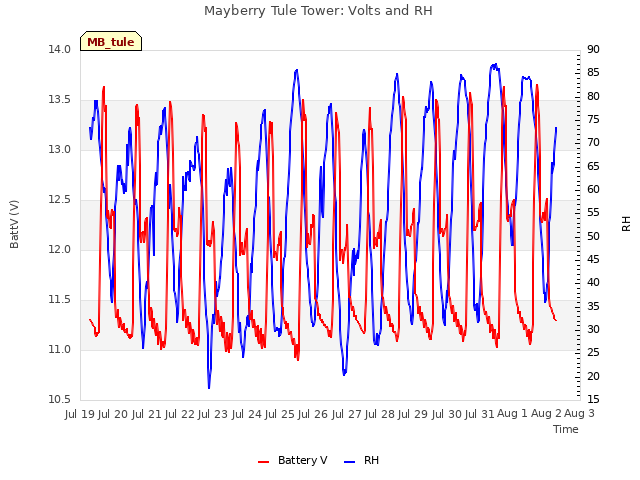Click the 12.0 left axis tick label

[x=59, y=250]
